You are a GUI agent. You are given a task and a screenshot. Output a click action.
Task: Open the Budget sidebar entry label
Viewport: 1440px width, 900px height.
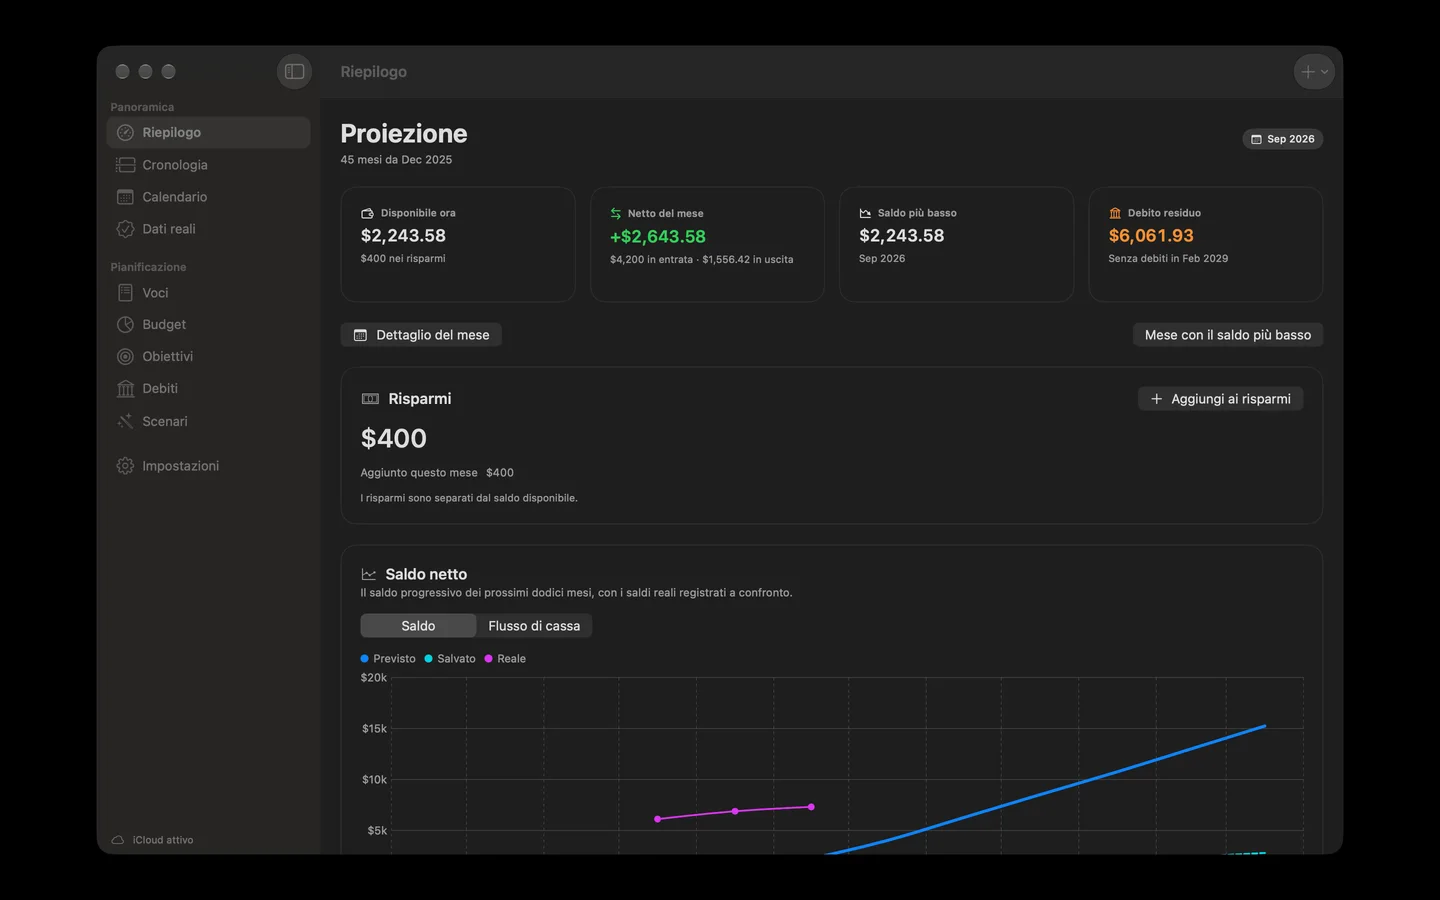164,325
